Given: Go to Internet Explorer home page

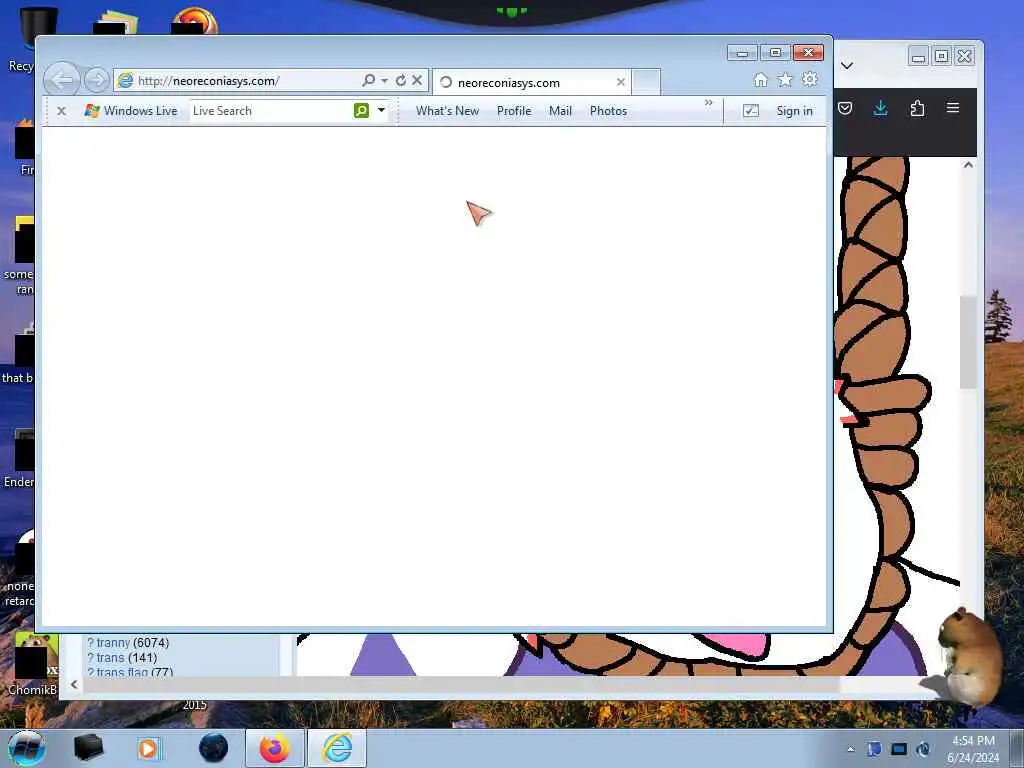Looking at the screenshot, I should (x=760, y=80).
